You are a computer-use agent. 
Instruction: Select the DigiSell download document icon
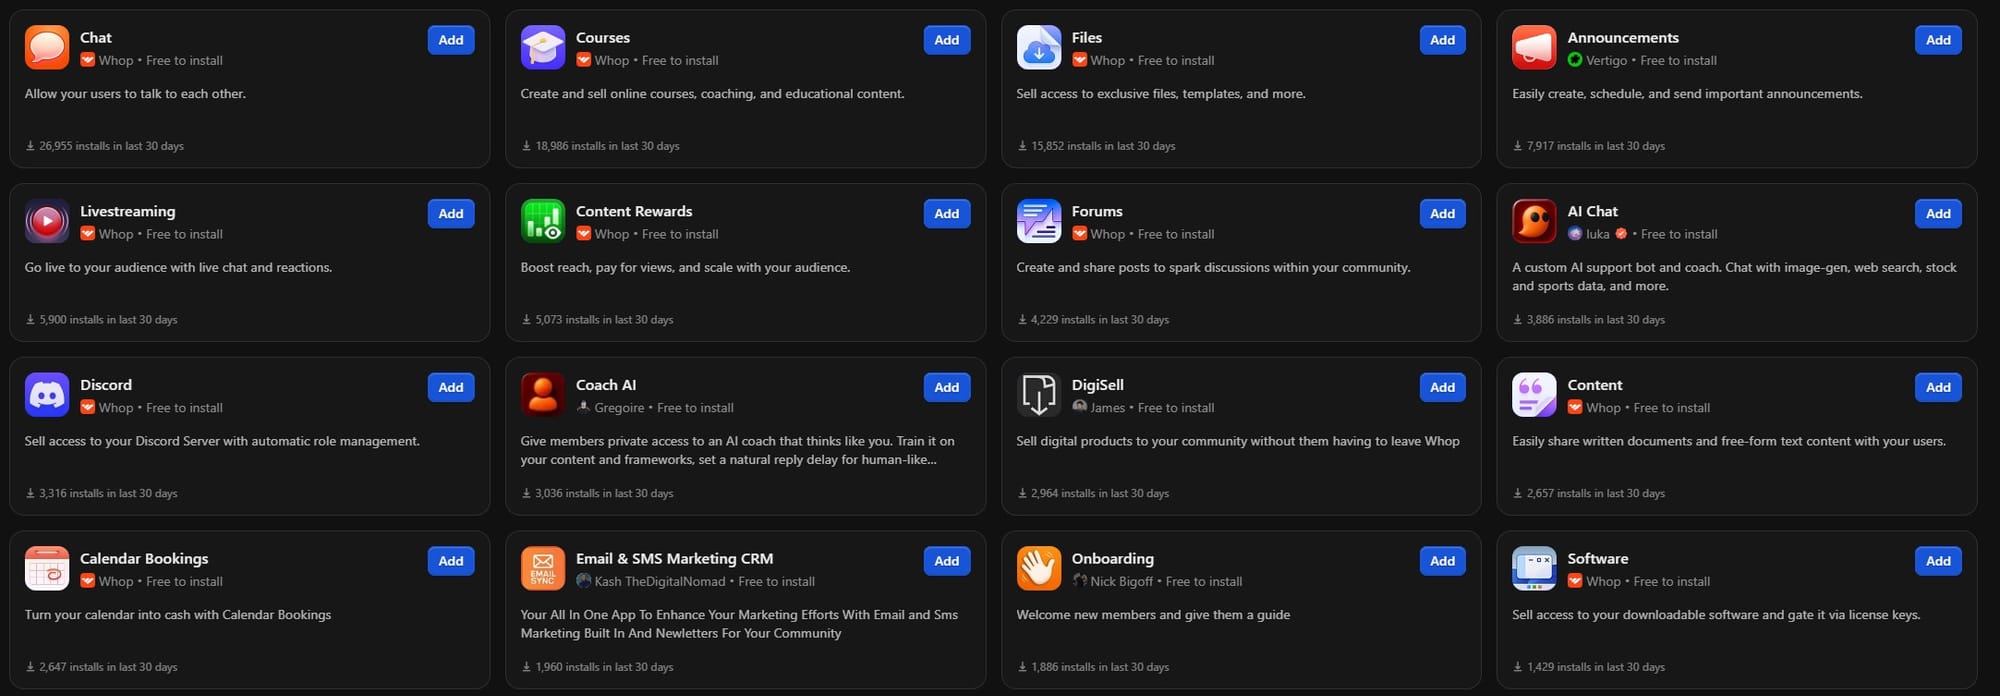[x=1038, y=394]
